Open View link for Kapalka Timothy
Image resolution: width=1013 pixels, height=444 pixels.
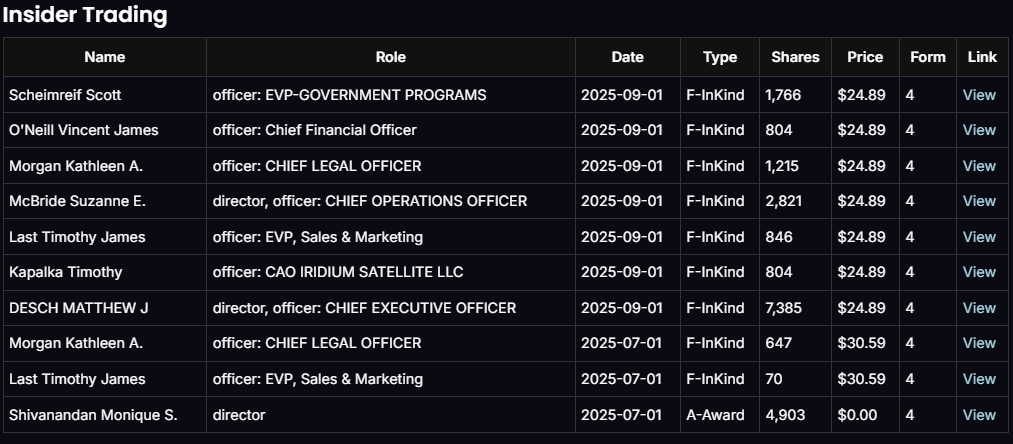pyautogui.click(x=979, y=272)
